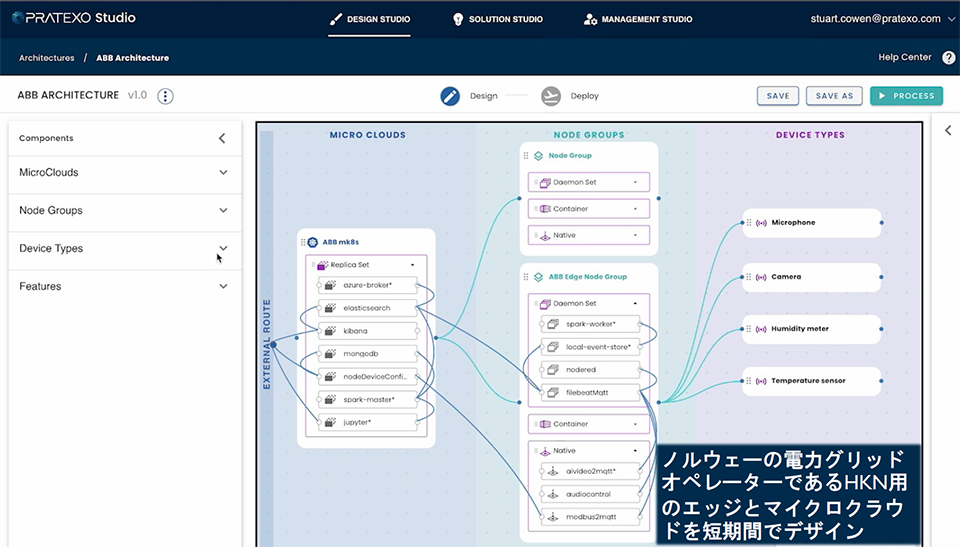The image size is (960, 547).
Task: Click the ABB Architecture breadcrumb
Action: point(132,58)
